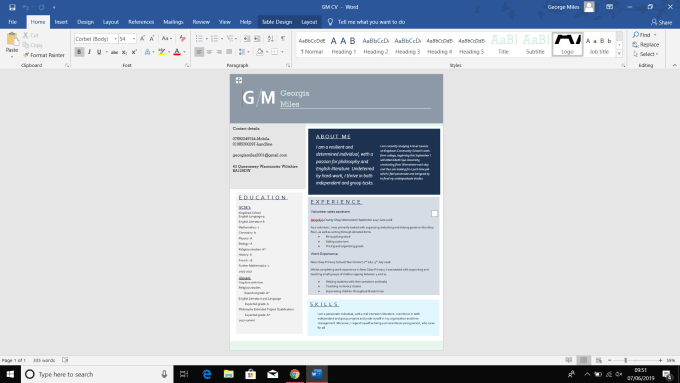Toggle Bold formatting
Screen dimensions: 680x383
[x=79, y=52]
